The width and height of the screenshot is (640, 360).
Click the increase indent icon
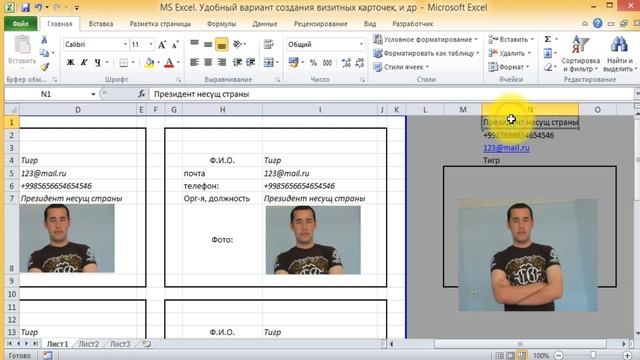tap(250, 62)
